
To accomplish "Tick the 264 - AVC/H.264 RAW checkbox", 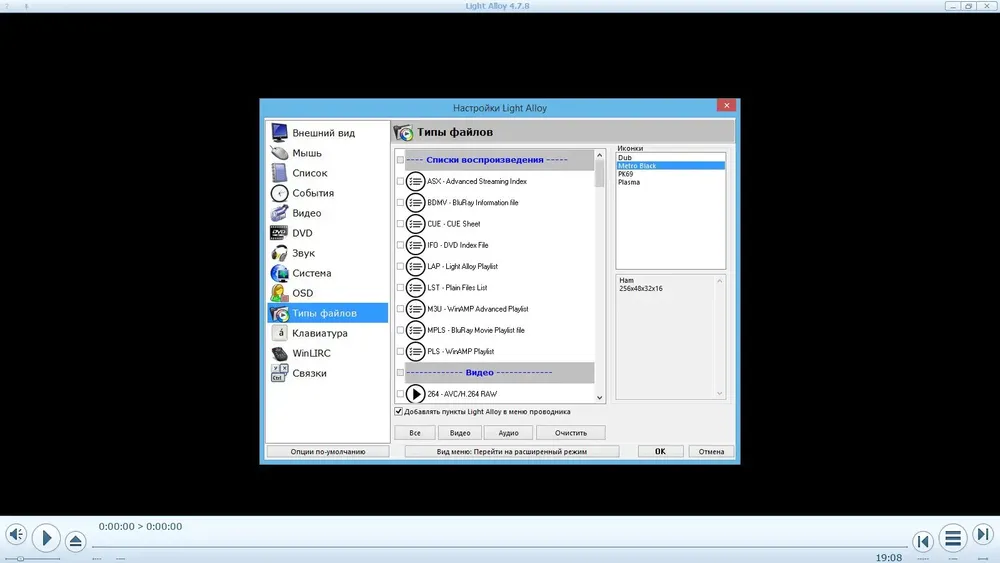I will (x=400, y=394).
